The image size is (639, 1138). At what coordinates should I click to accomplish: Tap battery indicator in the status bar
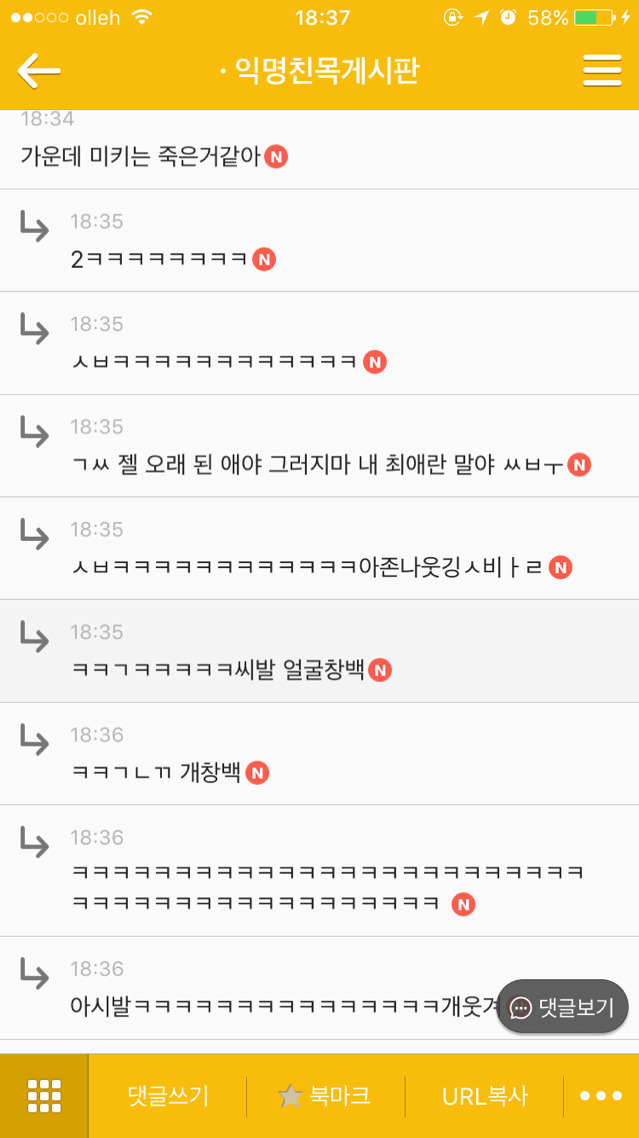coord(594,17)
